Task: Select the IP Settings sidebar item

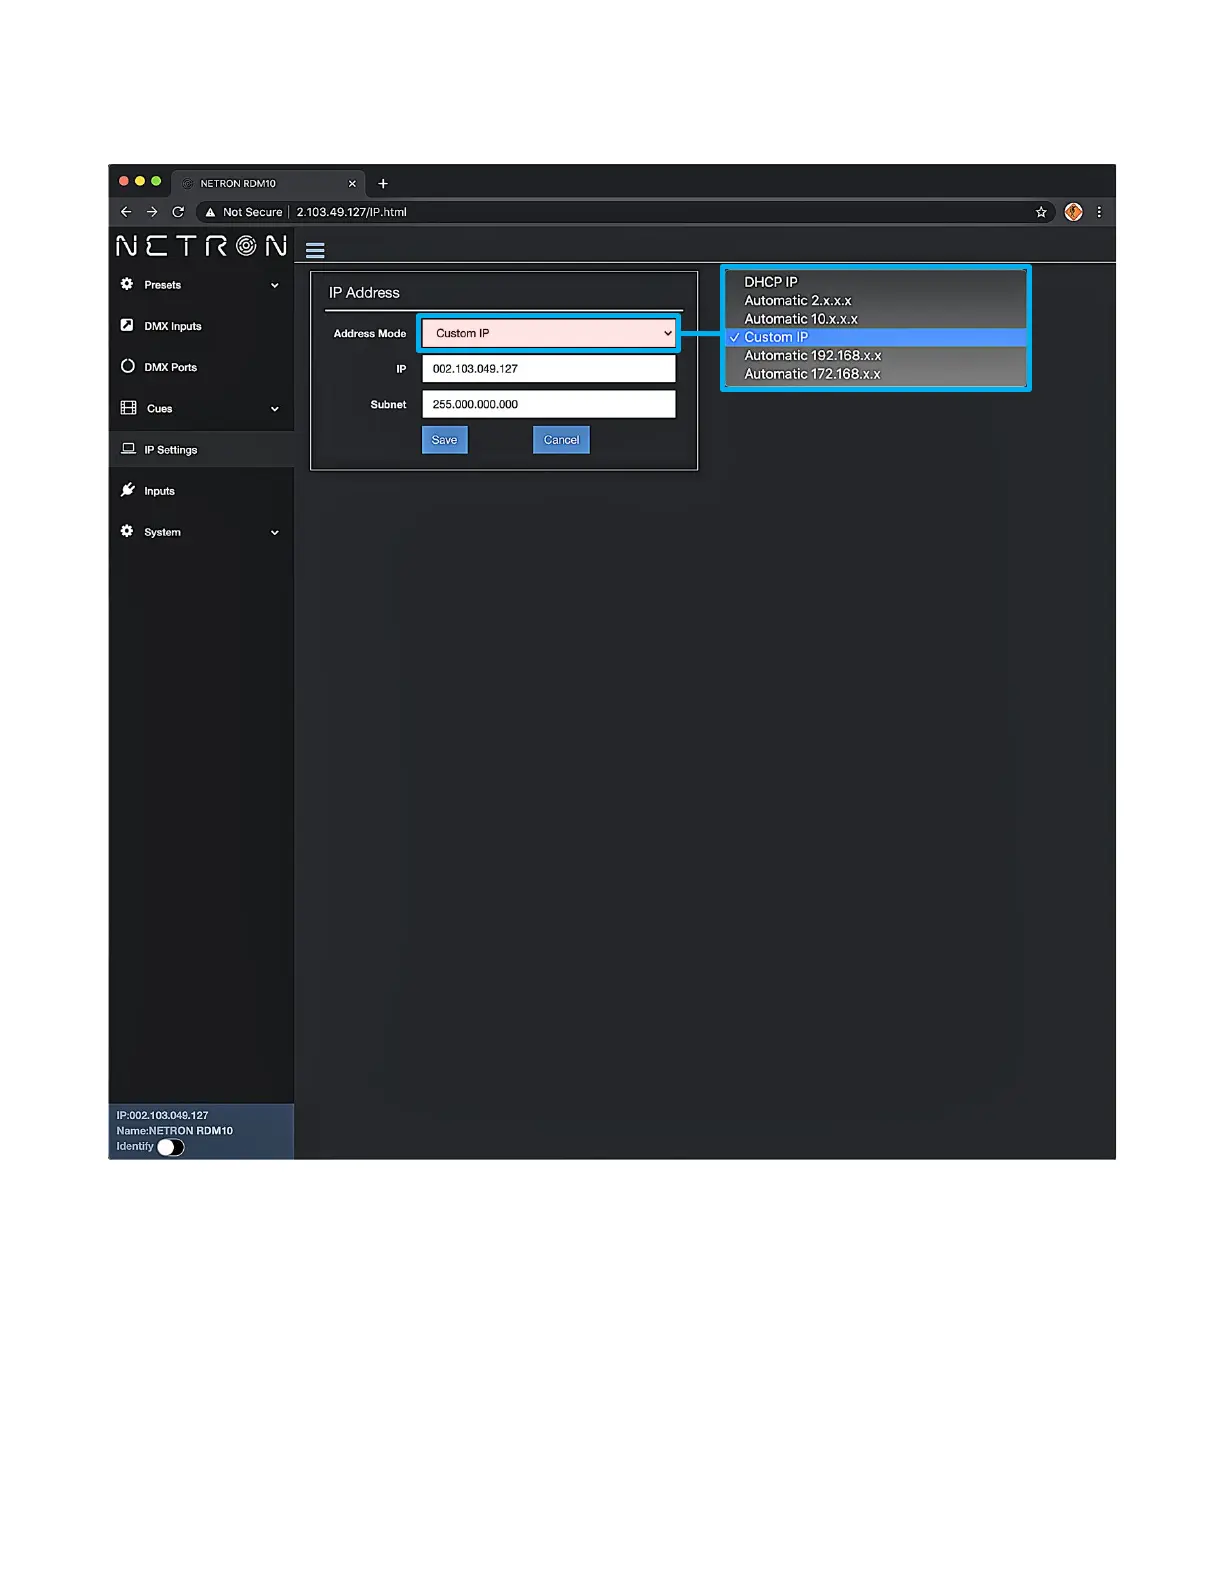Action: click(x=170, y=450)
